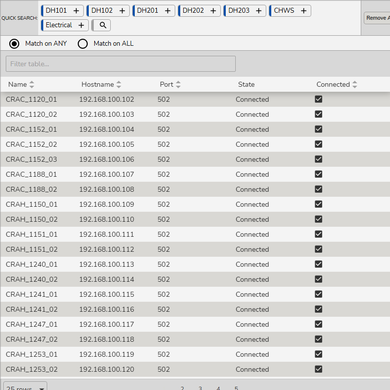Click plus icon on Electrical tag
This screenshot has height=390, width=390.
tap(81, 25)
